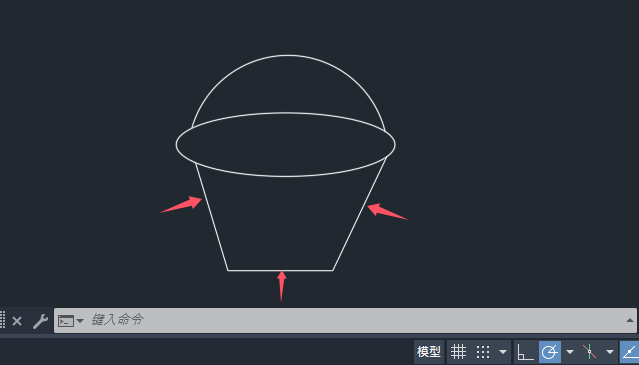
Task: Expand command history with up arrow
Action: tap(629, 320)
